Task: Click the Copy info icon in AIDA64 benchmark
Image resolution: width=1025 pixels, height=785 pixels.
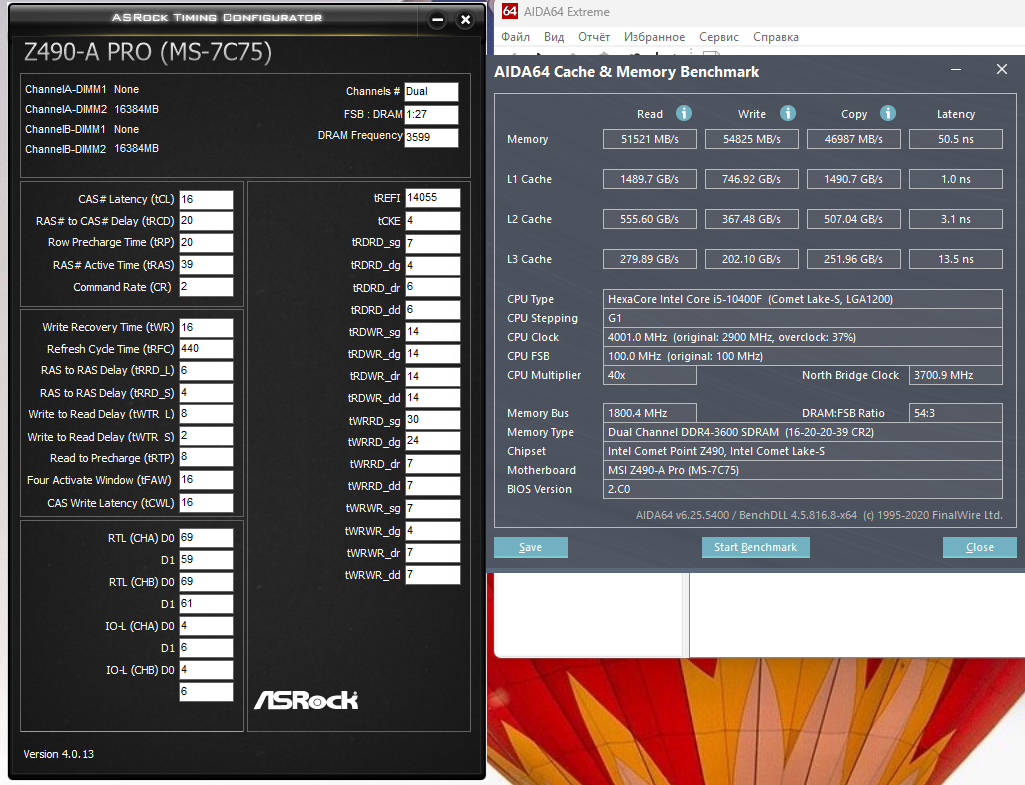Action: (x=887, y=113)
